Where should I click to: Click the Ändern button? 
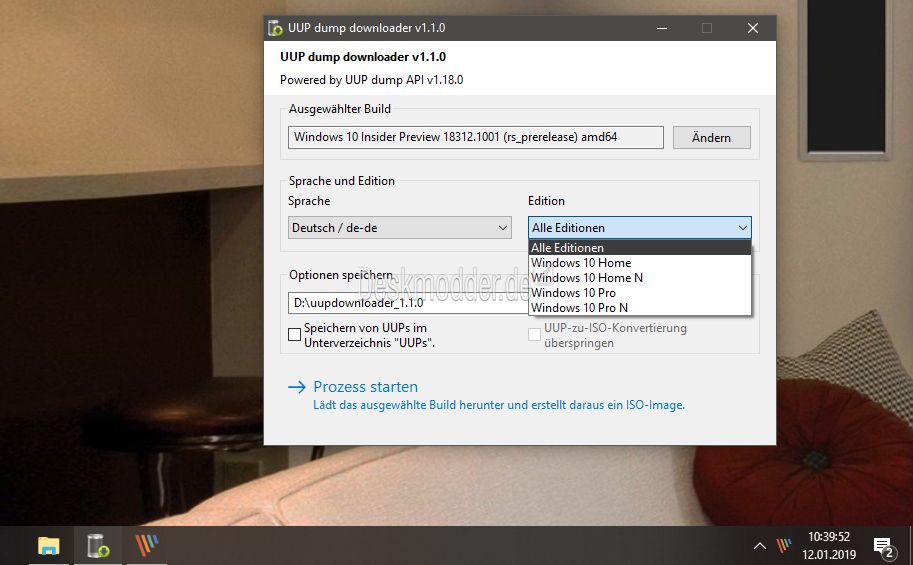[712, 137]
